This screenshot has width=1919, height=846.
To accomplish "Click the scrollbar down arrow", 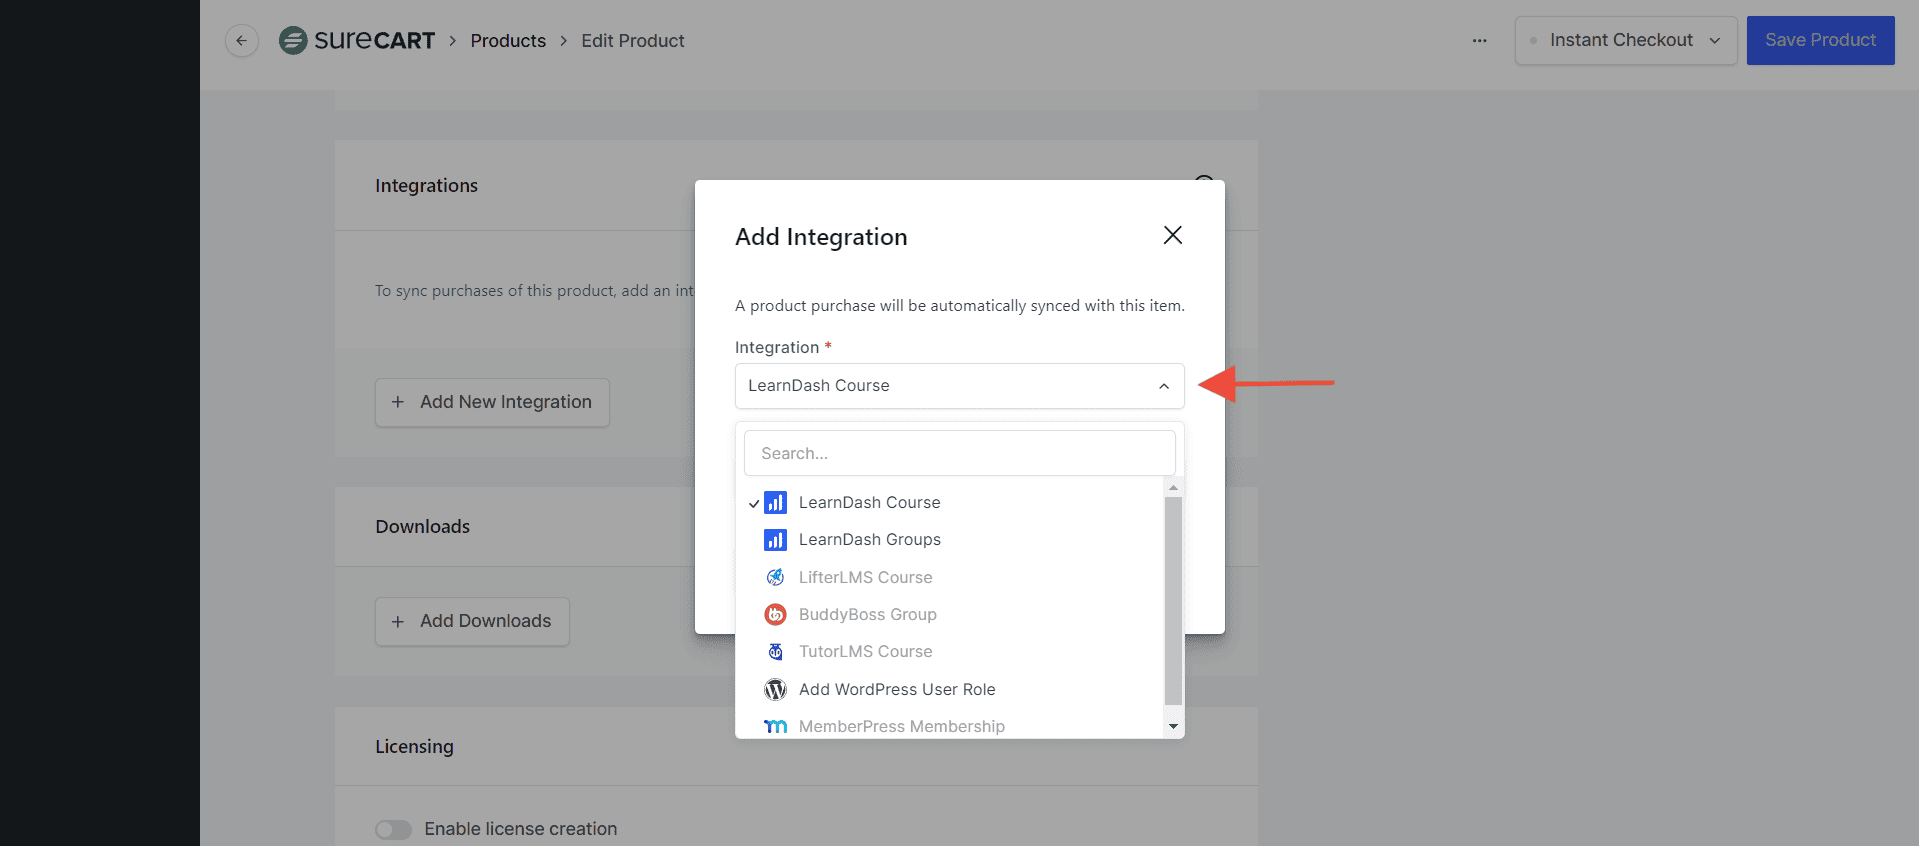I will click(1174, 727).
